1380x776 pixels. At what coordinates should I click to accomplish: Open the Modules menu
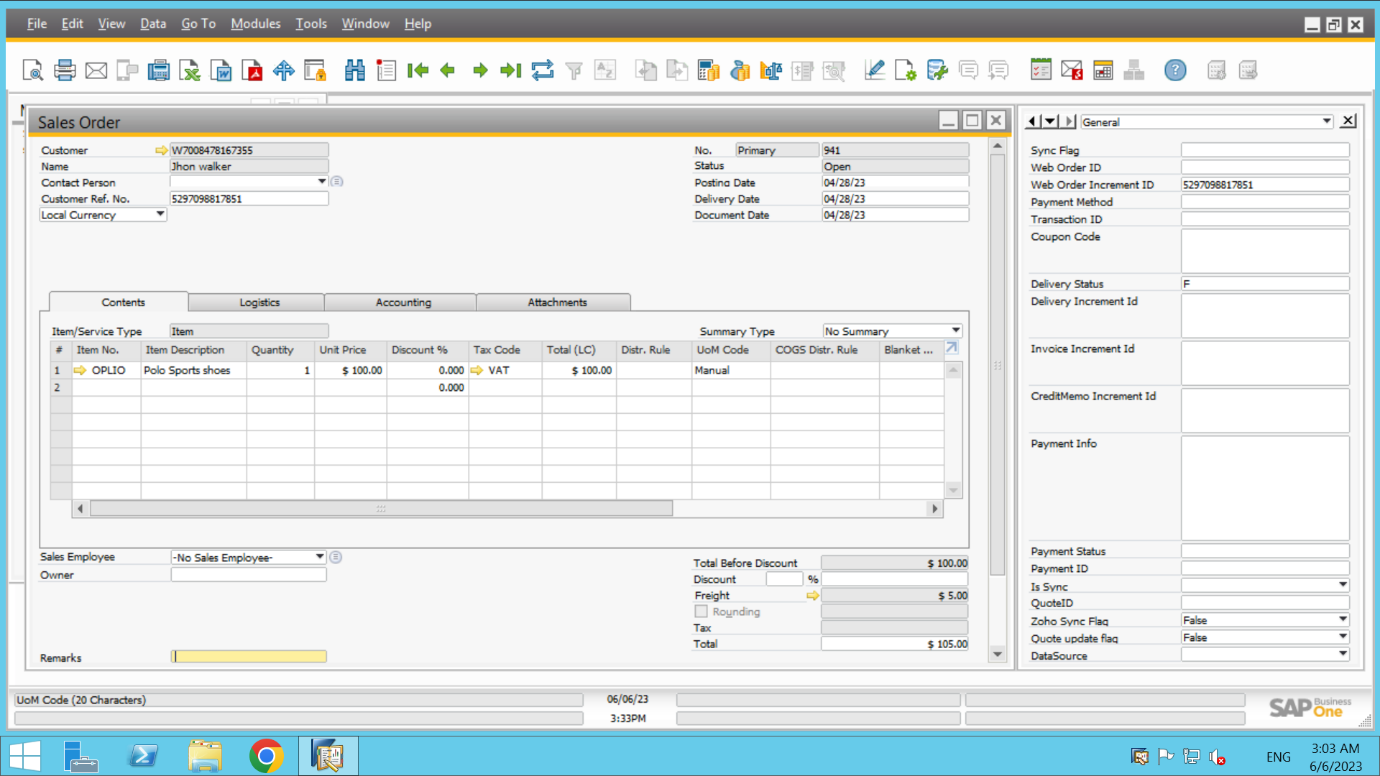pos(255,23)
